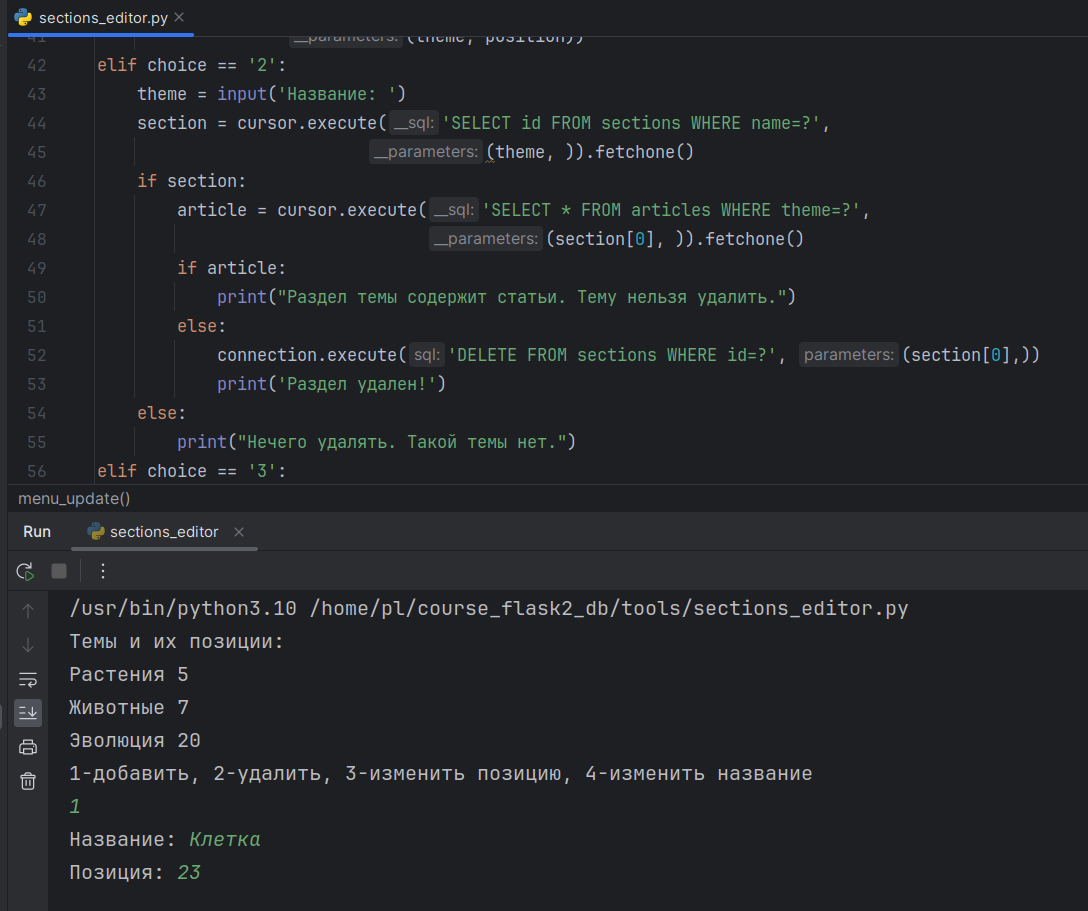This screenshot has height=911, width=1088.
Task: Click the Run tool window label
Action: pyautogui.click(x=37, y=532)
